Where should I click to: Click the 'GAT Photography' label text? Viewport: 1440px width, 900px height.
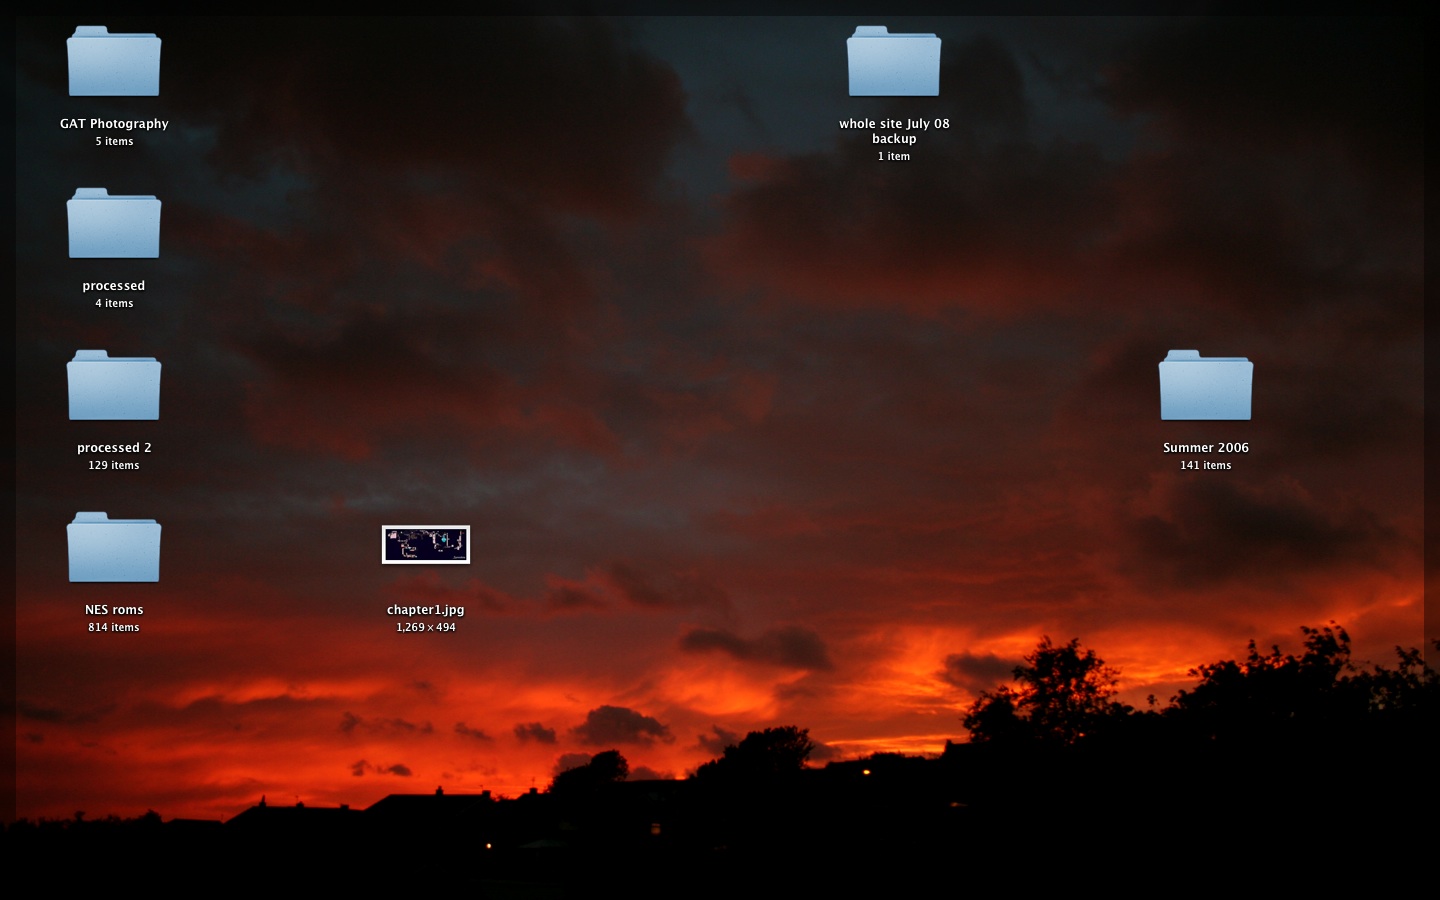[x=114, y=124]
